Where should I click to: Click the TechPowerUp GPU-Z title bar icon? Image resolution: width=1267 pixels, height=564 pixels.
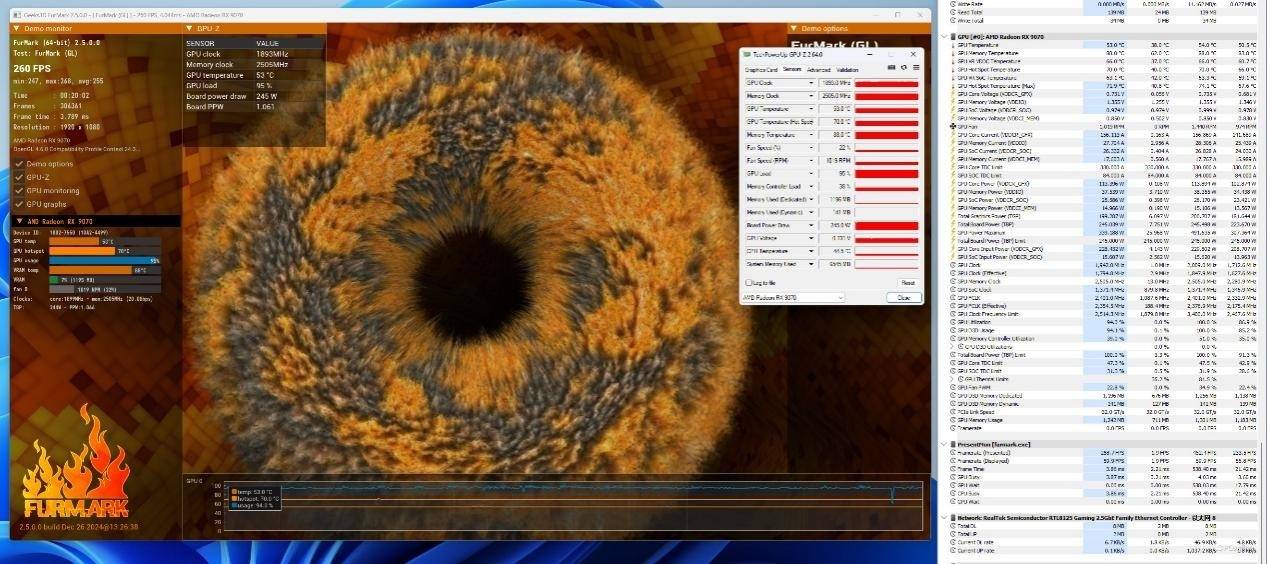click(x=745, y=53)
